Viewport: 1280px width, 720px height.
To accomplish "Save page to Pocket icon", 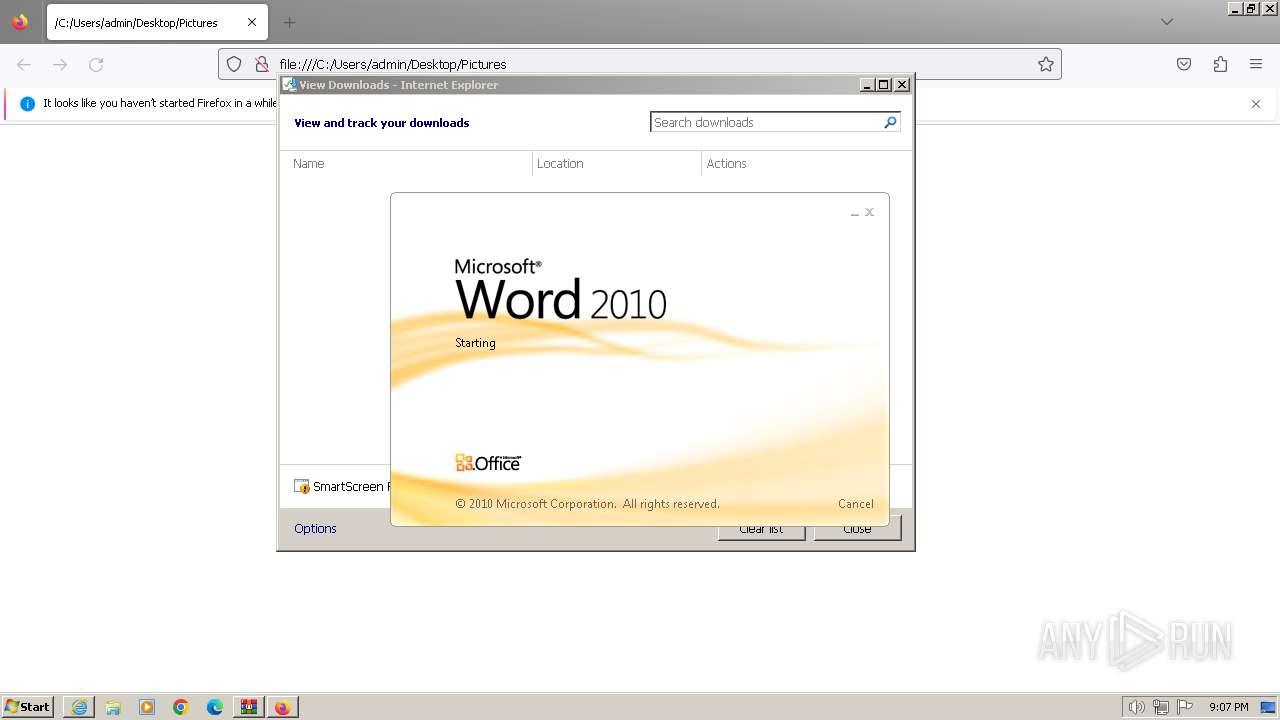I will (1184, 64).
